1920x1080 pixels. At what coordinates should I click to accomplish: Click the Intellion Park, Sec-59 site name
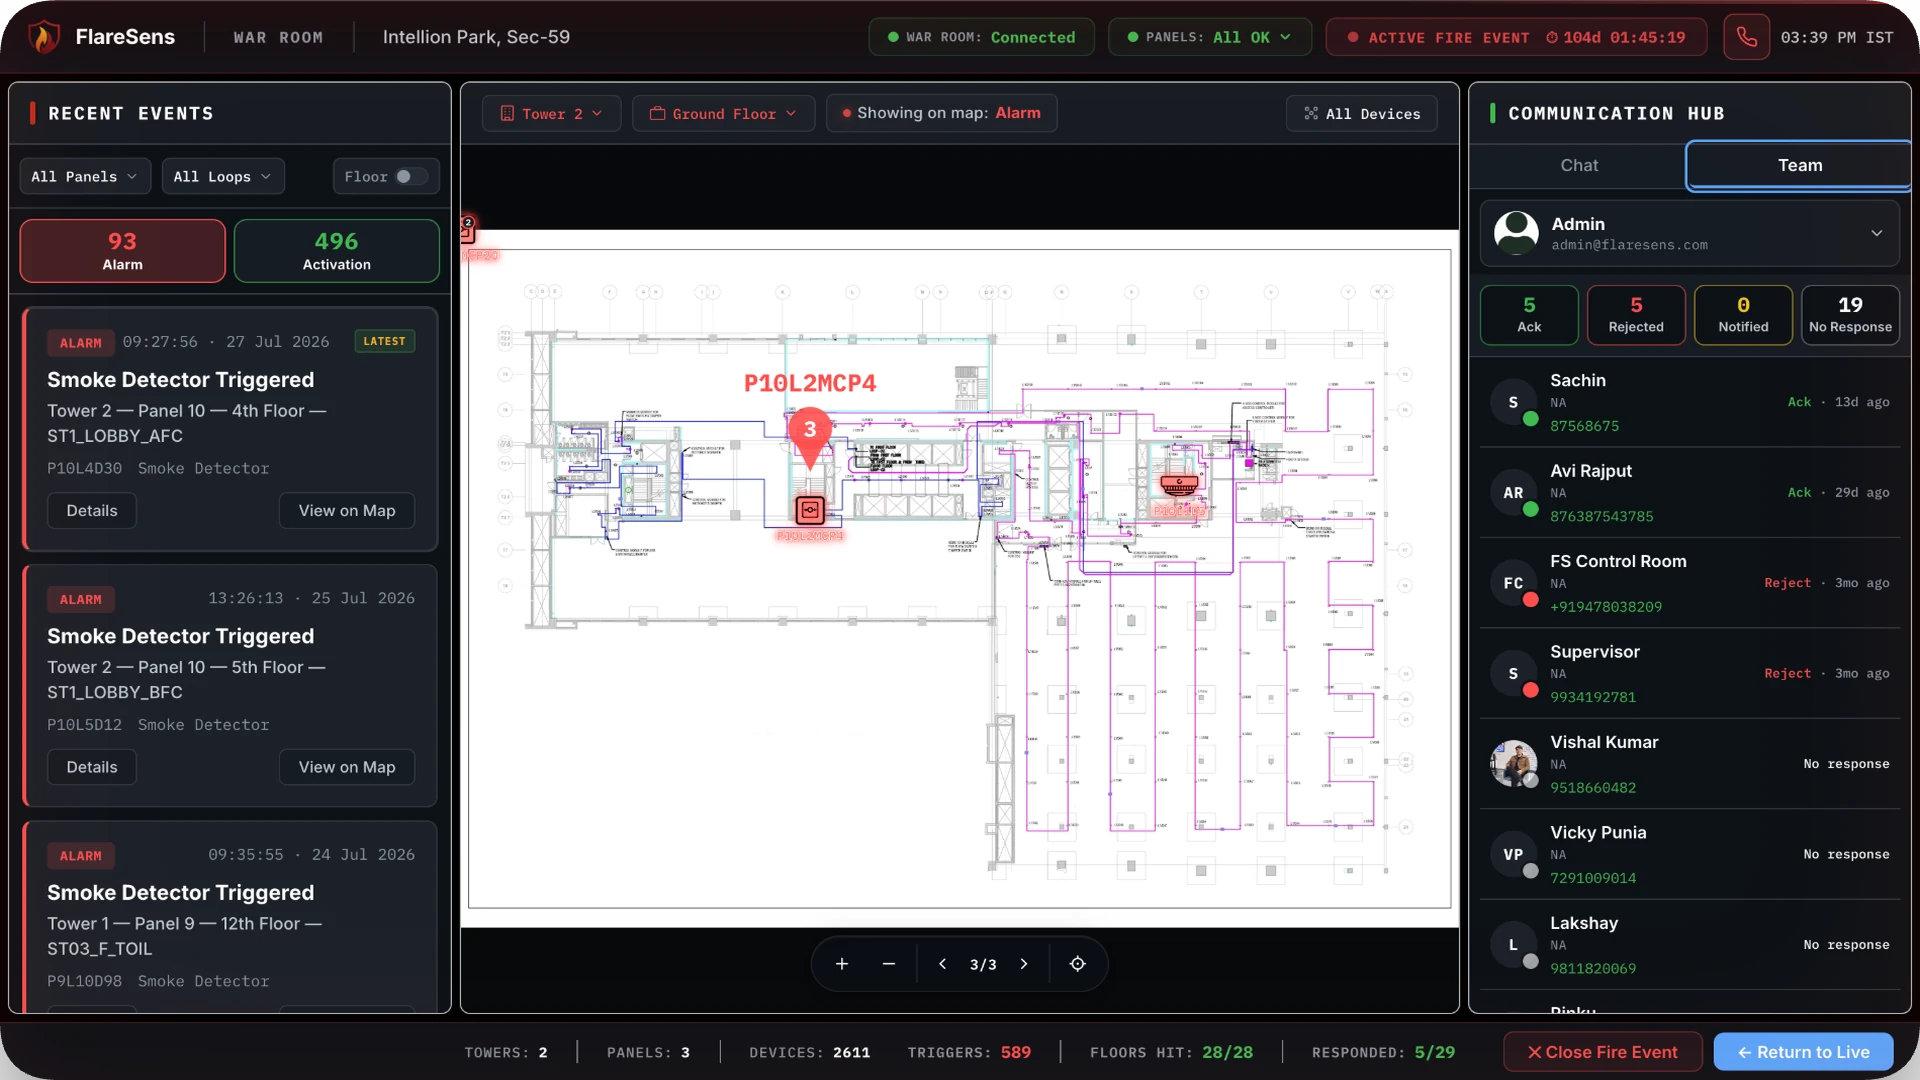(x=476, y=37)
